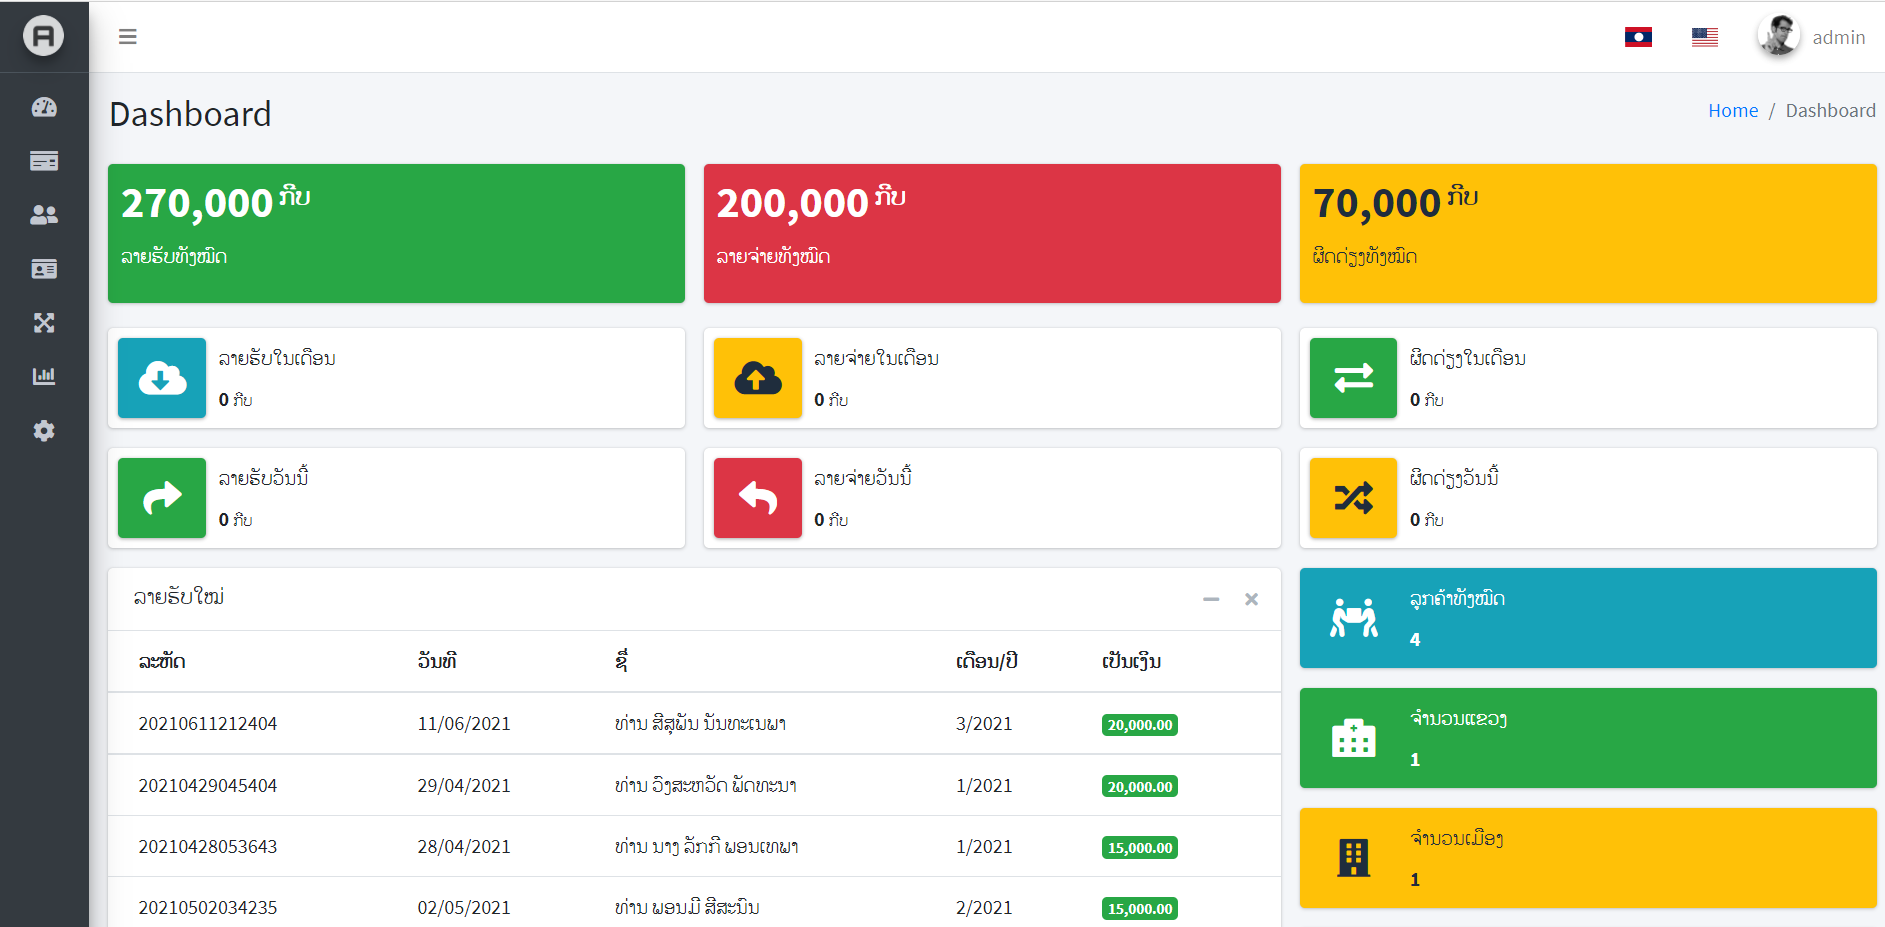Switch language using the Laos flag
Image resolution: width=1885 pixels, height=927 pixels.
pyautogui.click(x=1638, y=37)
